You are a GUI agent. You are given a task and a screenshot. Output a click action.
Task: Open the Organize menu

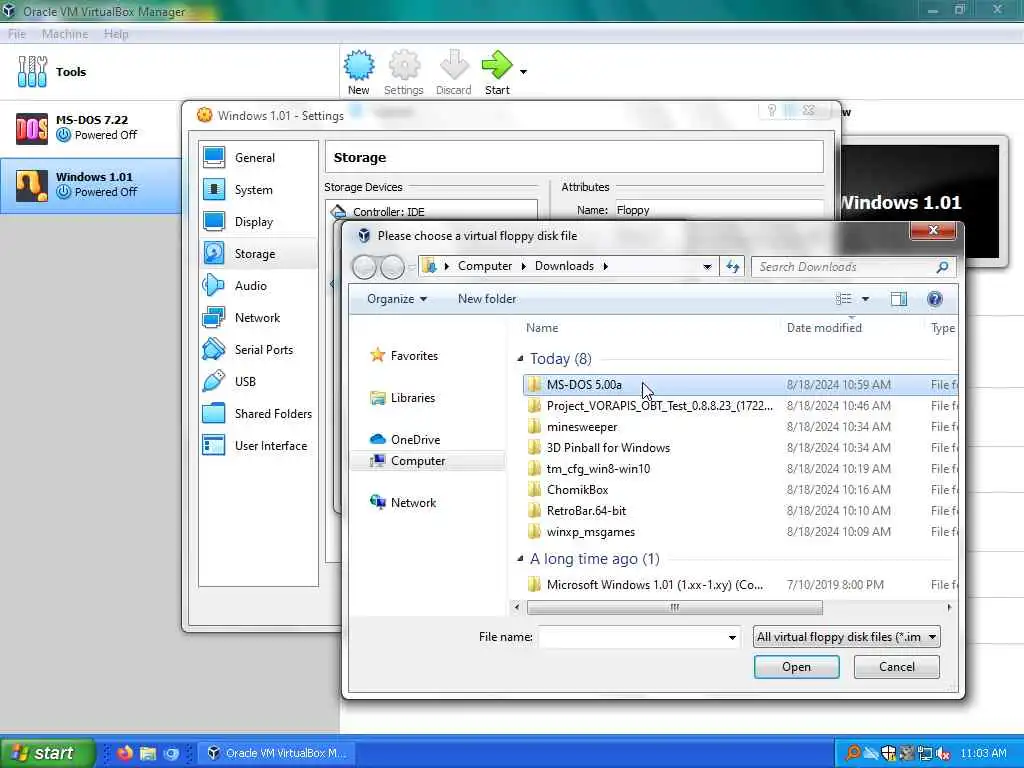click(396, 298)
